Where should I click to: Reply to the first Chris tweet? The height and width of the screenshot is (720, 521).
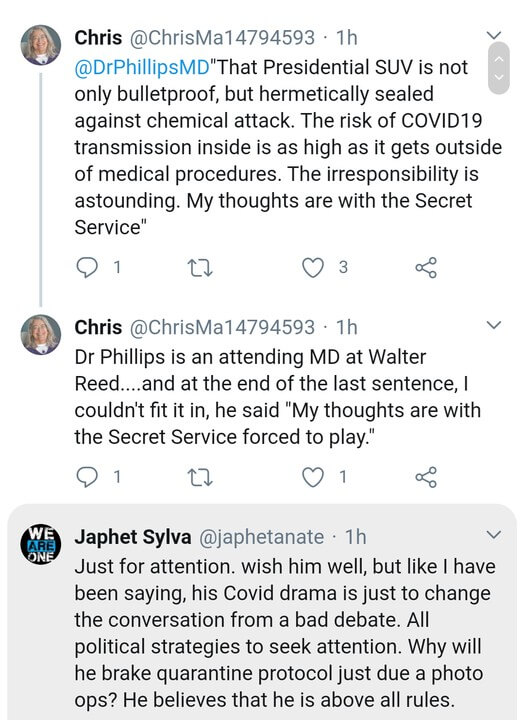87,267
